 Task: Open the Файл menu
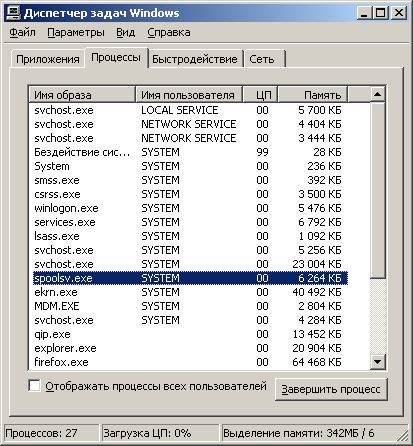point(22,32)
